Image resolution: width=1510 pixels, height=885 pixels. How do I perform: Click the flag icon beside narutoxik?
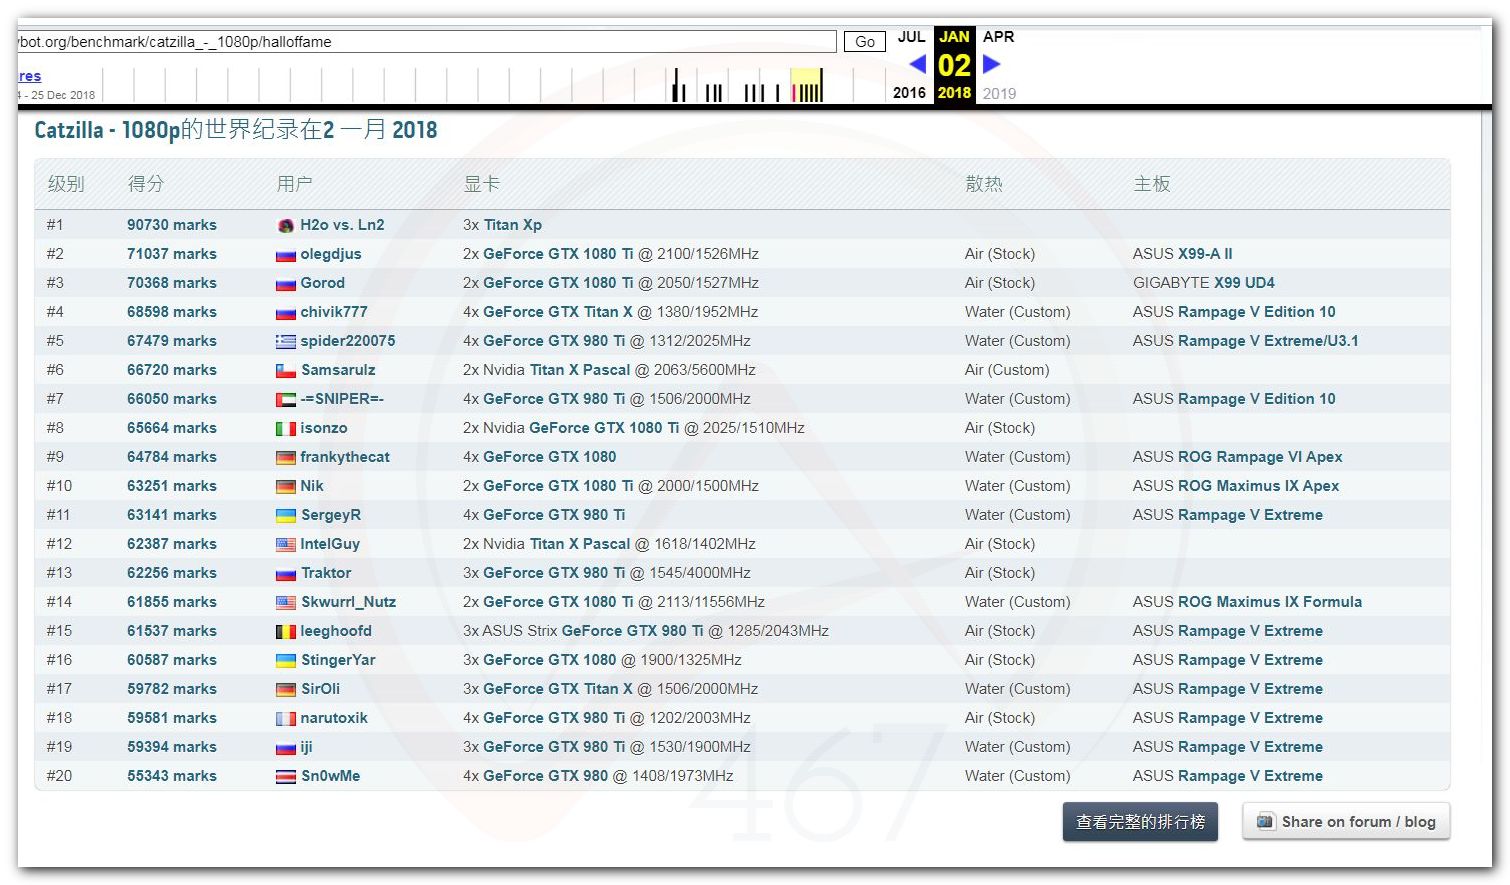286,719
